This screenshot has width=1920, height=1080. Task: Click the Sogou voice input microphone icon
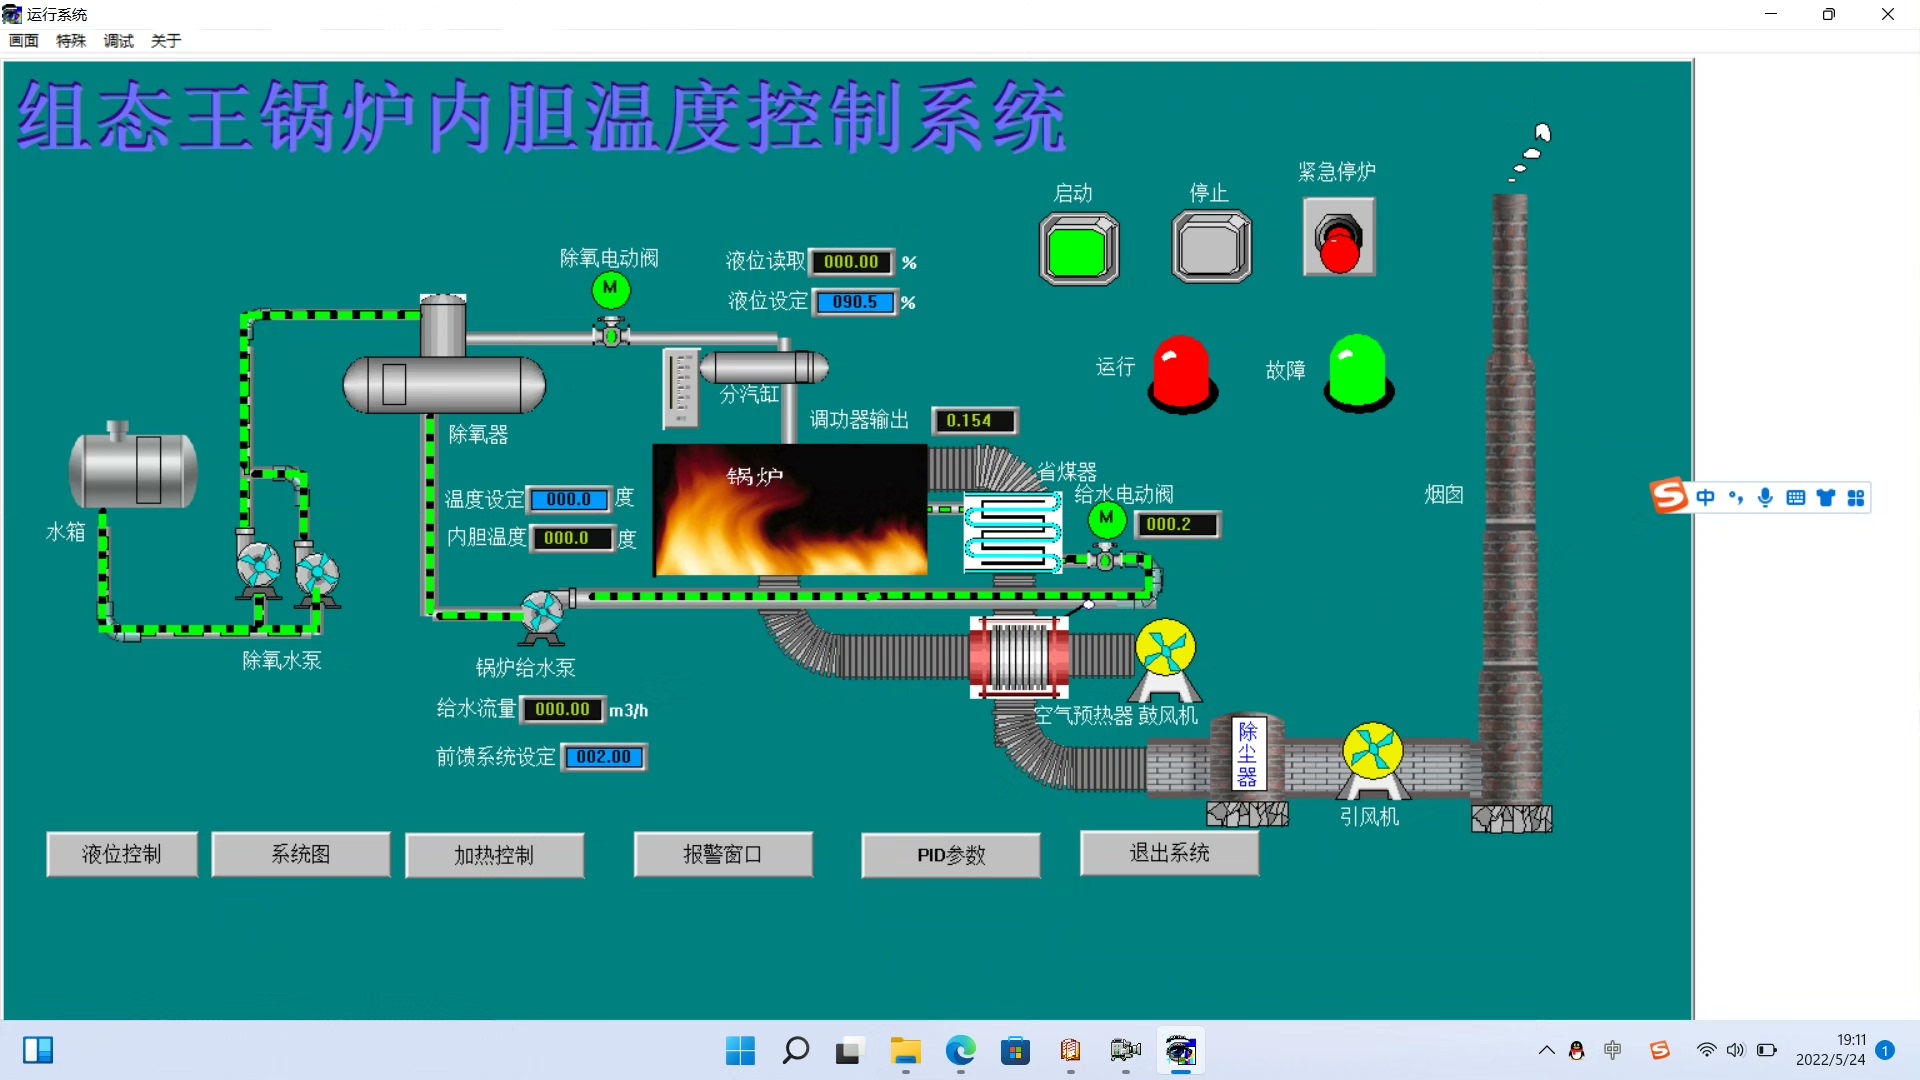click(x=1765, y=497)
